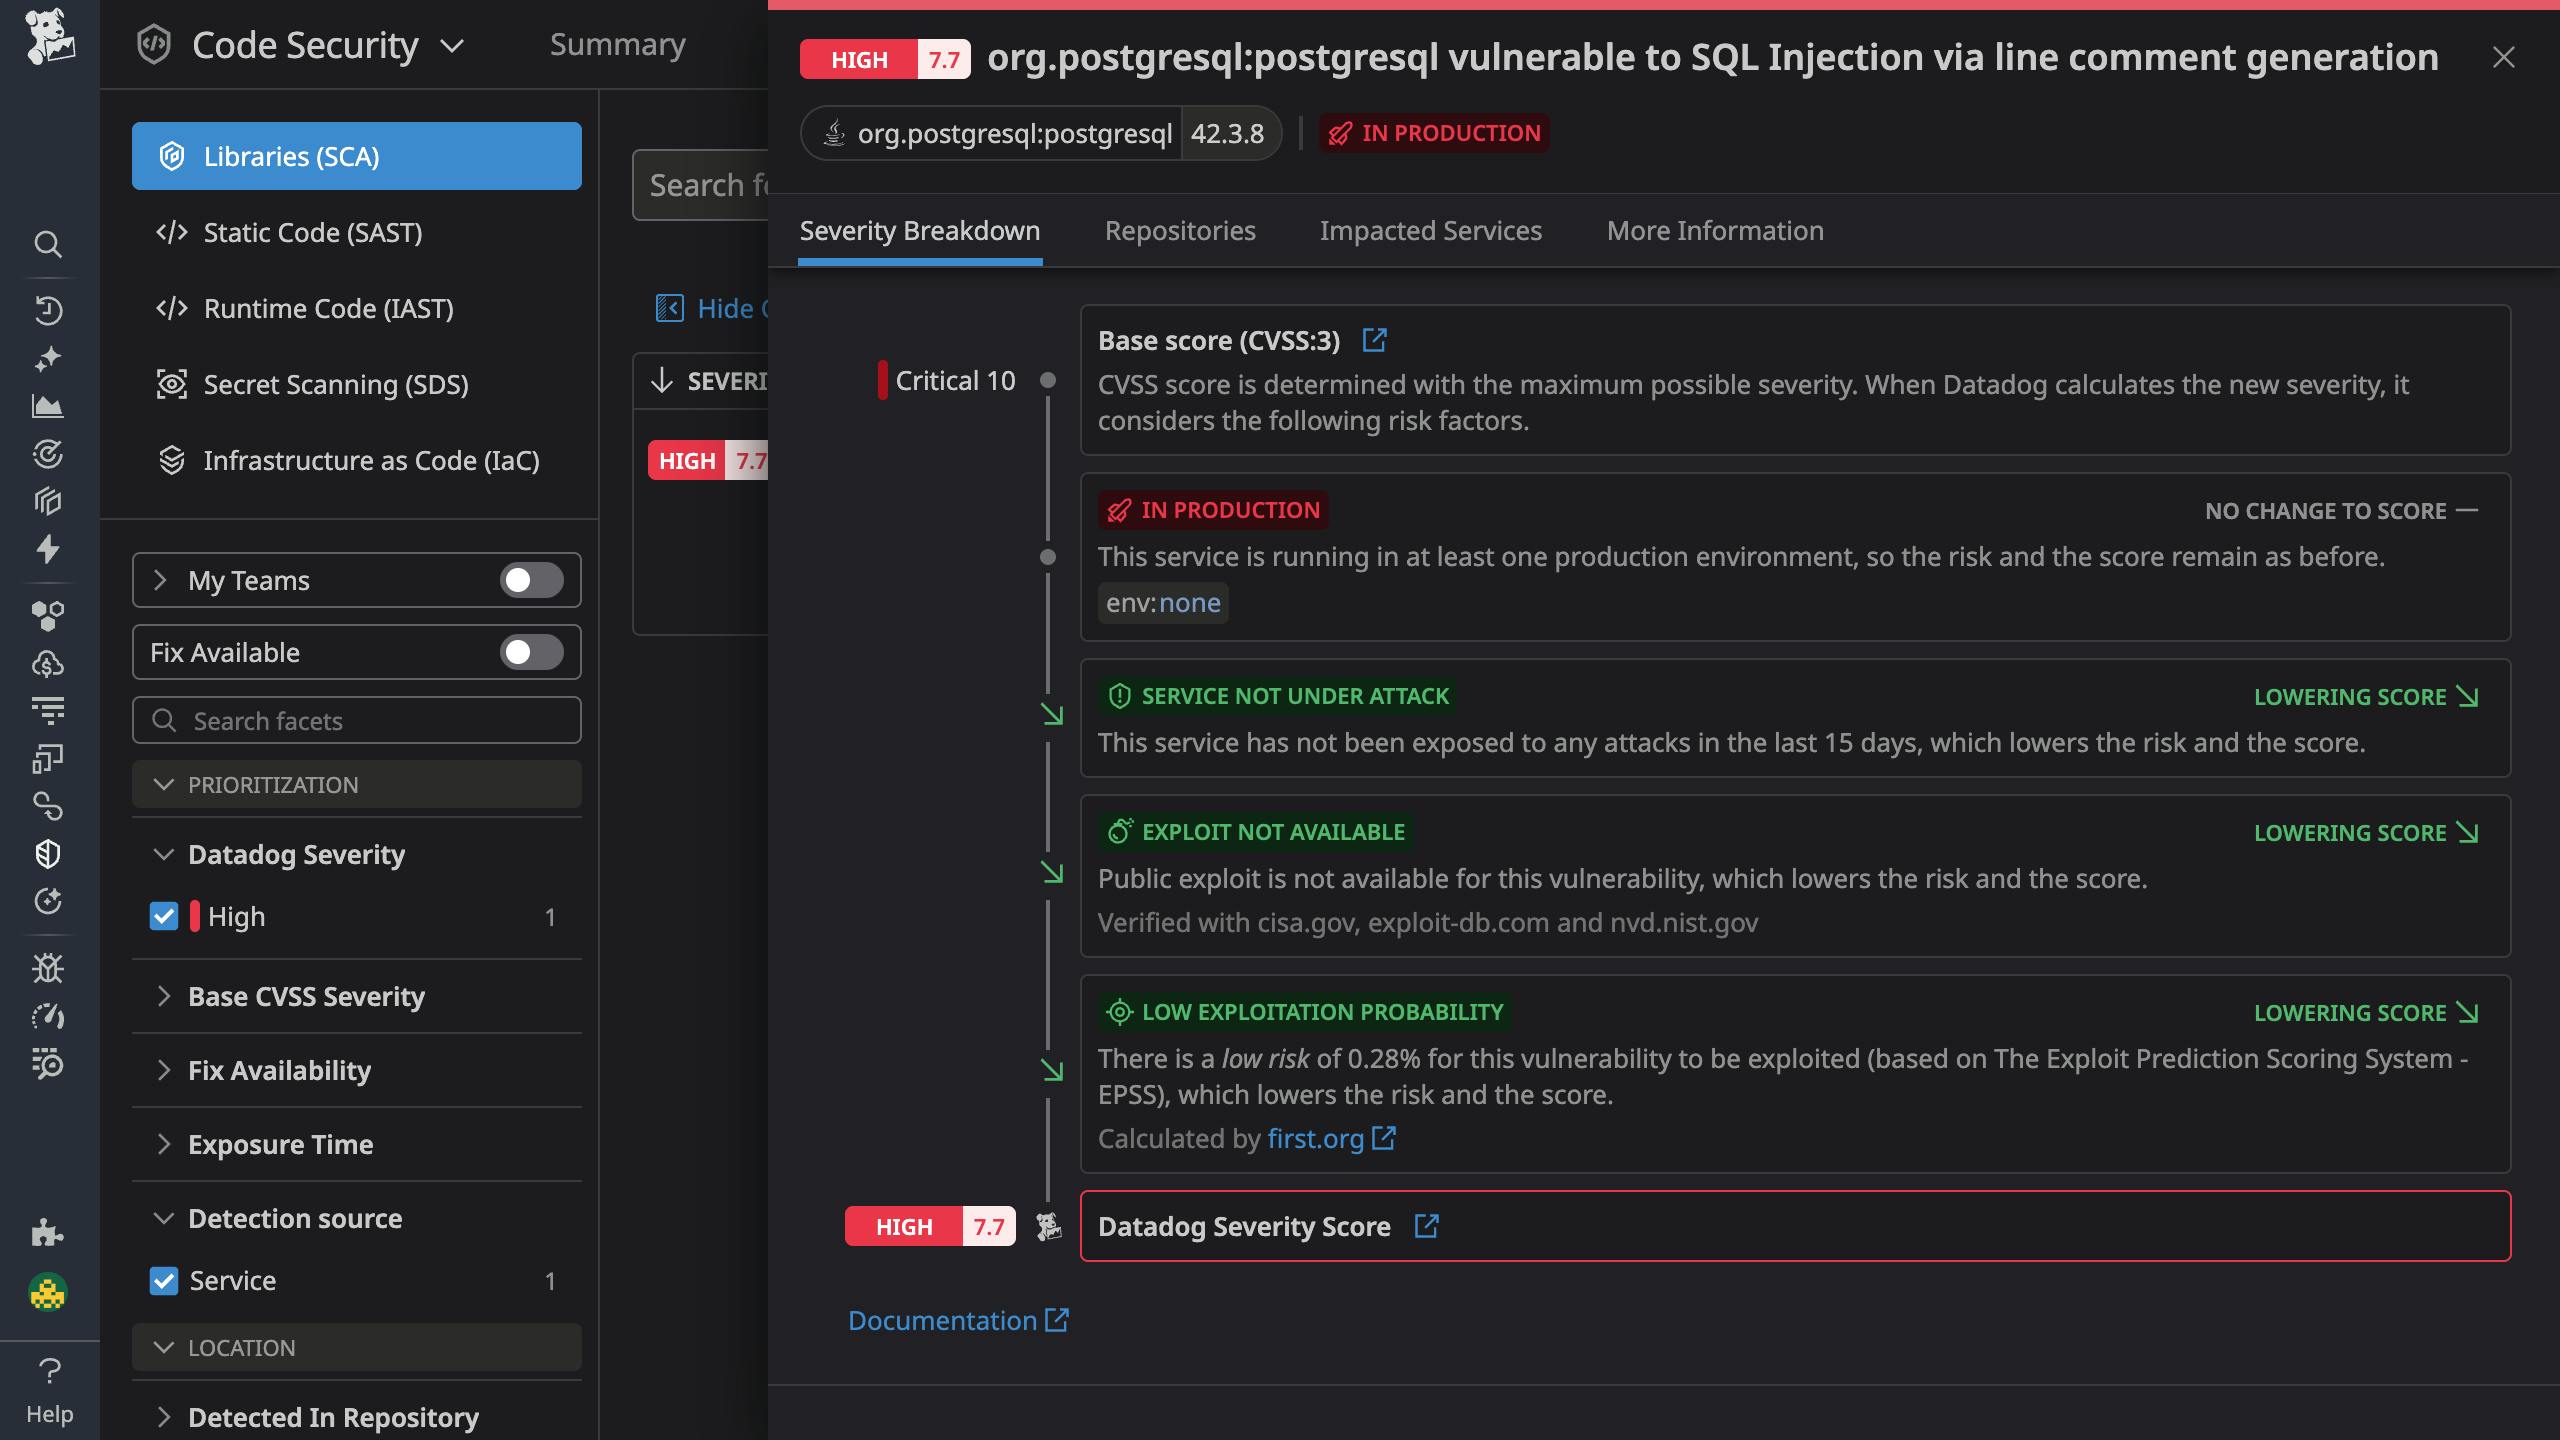This screenshot has width=2560, height=1440.
Task: Open the Documentation link
Action: (944, 1320)
